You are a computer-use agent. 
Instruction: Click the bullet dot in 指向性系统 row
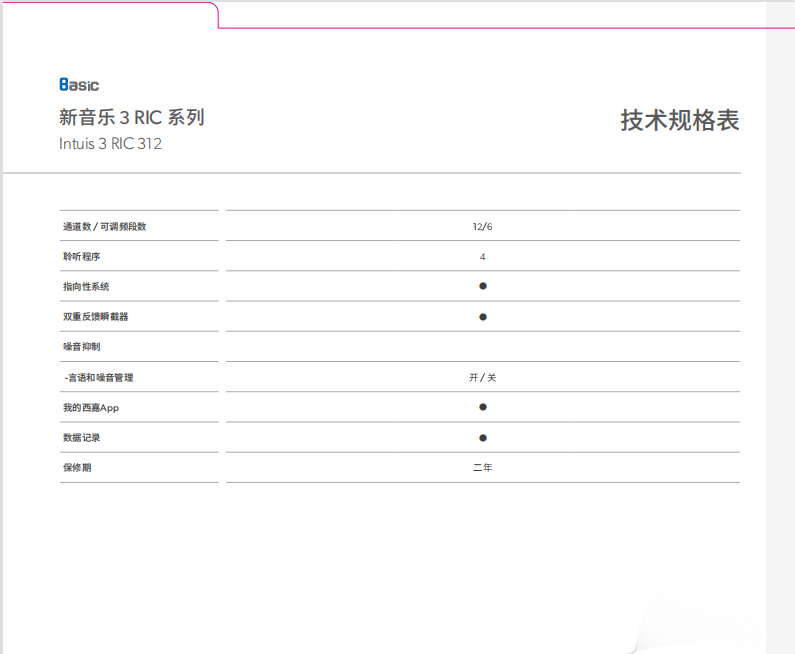[483, 286]
